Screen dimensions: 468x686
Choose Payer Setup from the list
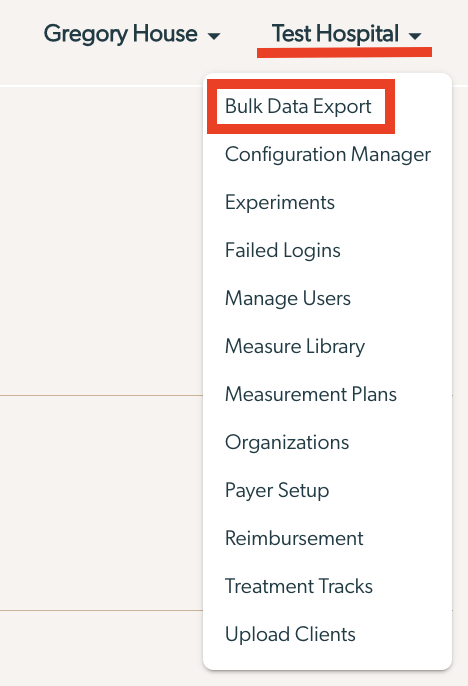277,490
